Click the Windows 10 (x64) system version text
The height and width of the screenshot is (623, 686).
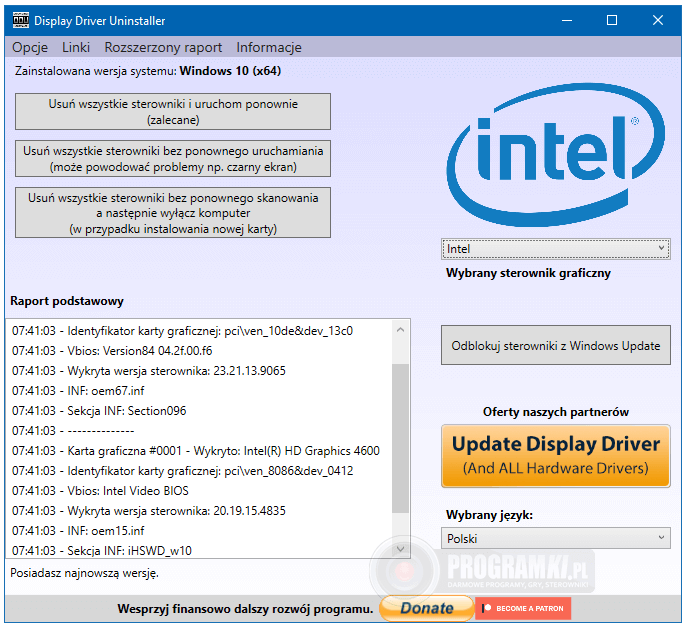click(230, 71)
